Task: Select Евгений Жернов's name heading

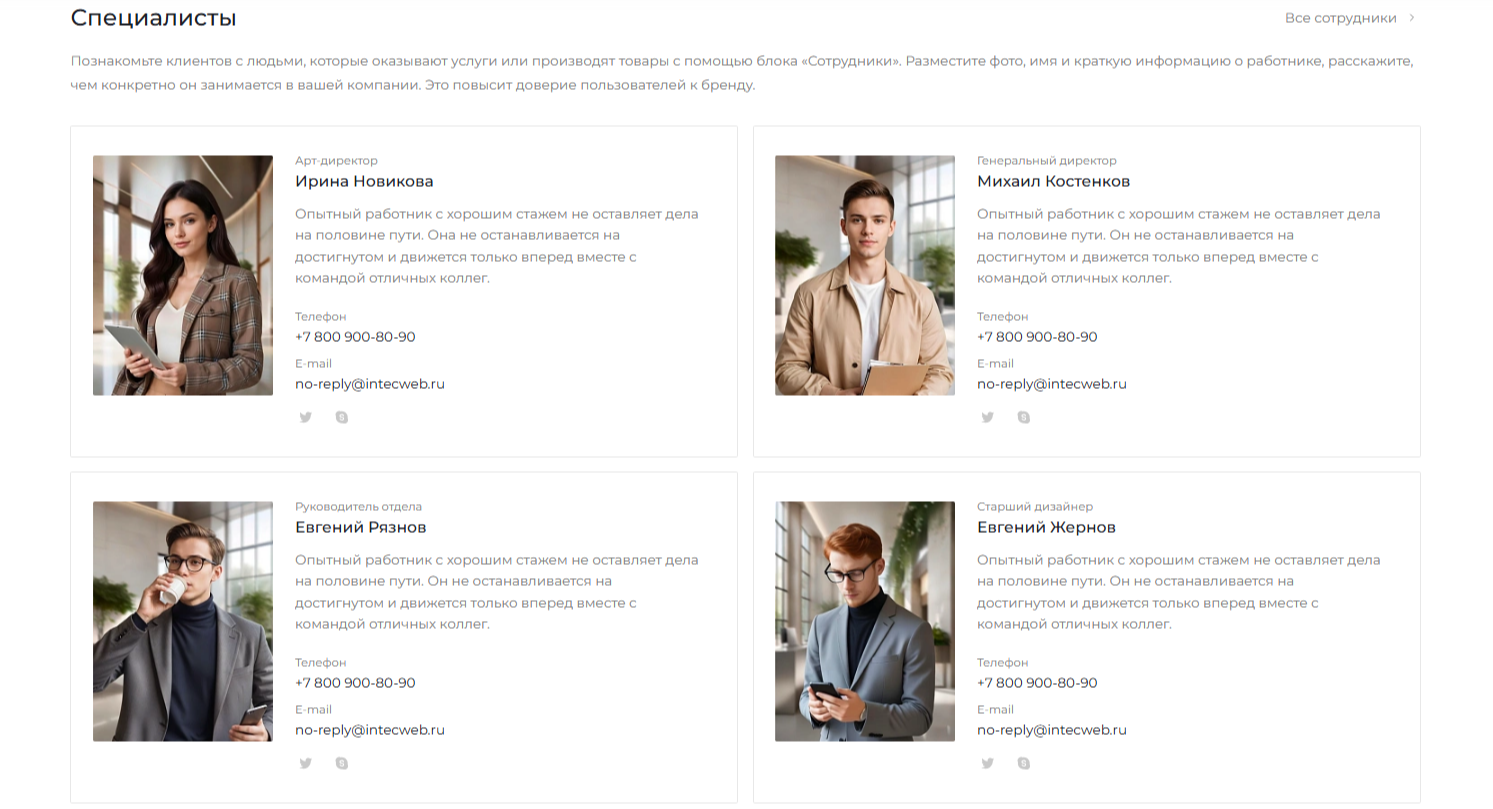Action: [x=1046, y=528]
